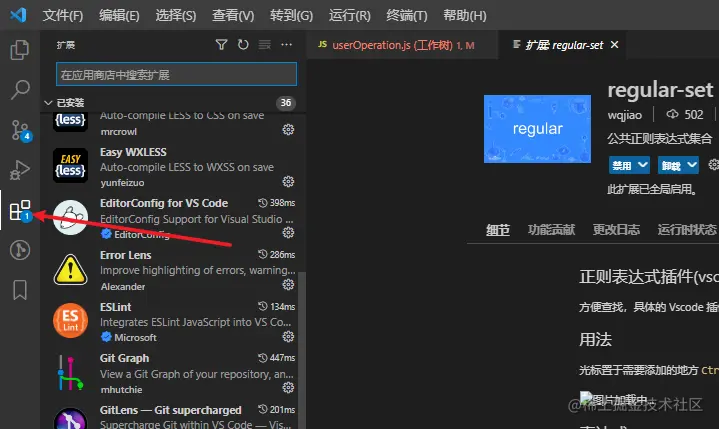Click the regular-set extension logo image

pos(537,129)
